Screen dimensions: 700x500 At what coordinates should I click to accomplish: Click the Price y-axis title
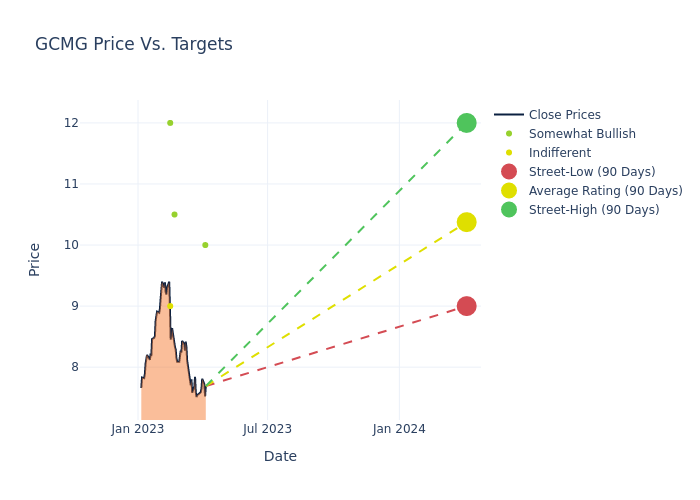35,259
